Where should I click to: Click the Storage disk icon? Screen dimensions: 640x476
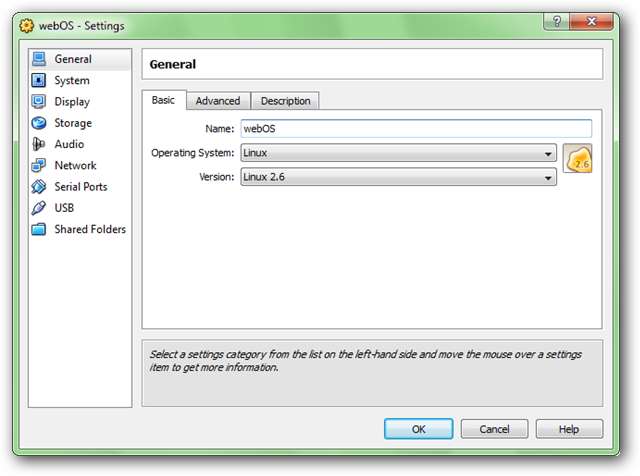[x=39, y=123]
